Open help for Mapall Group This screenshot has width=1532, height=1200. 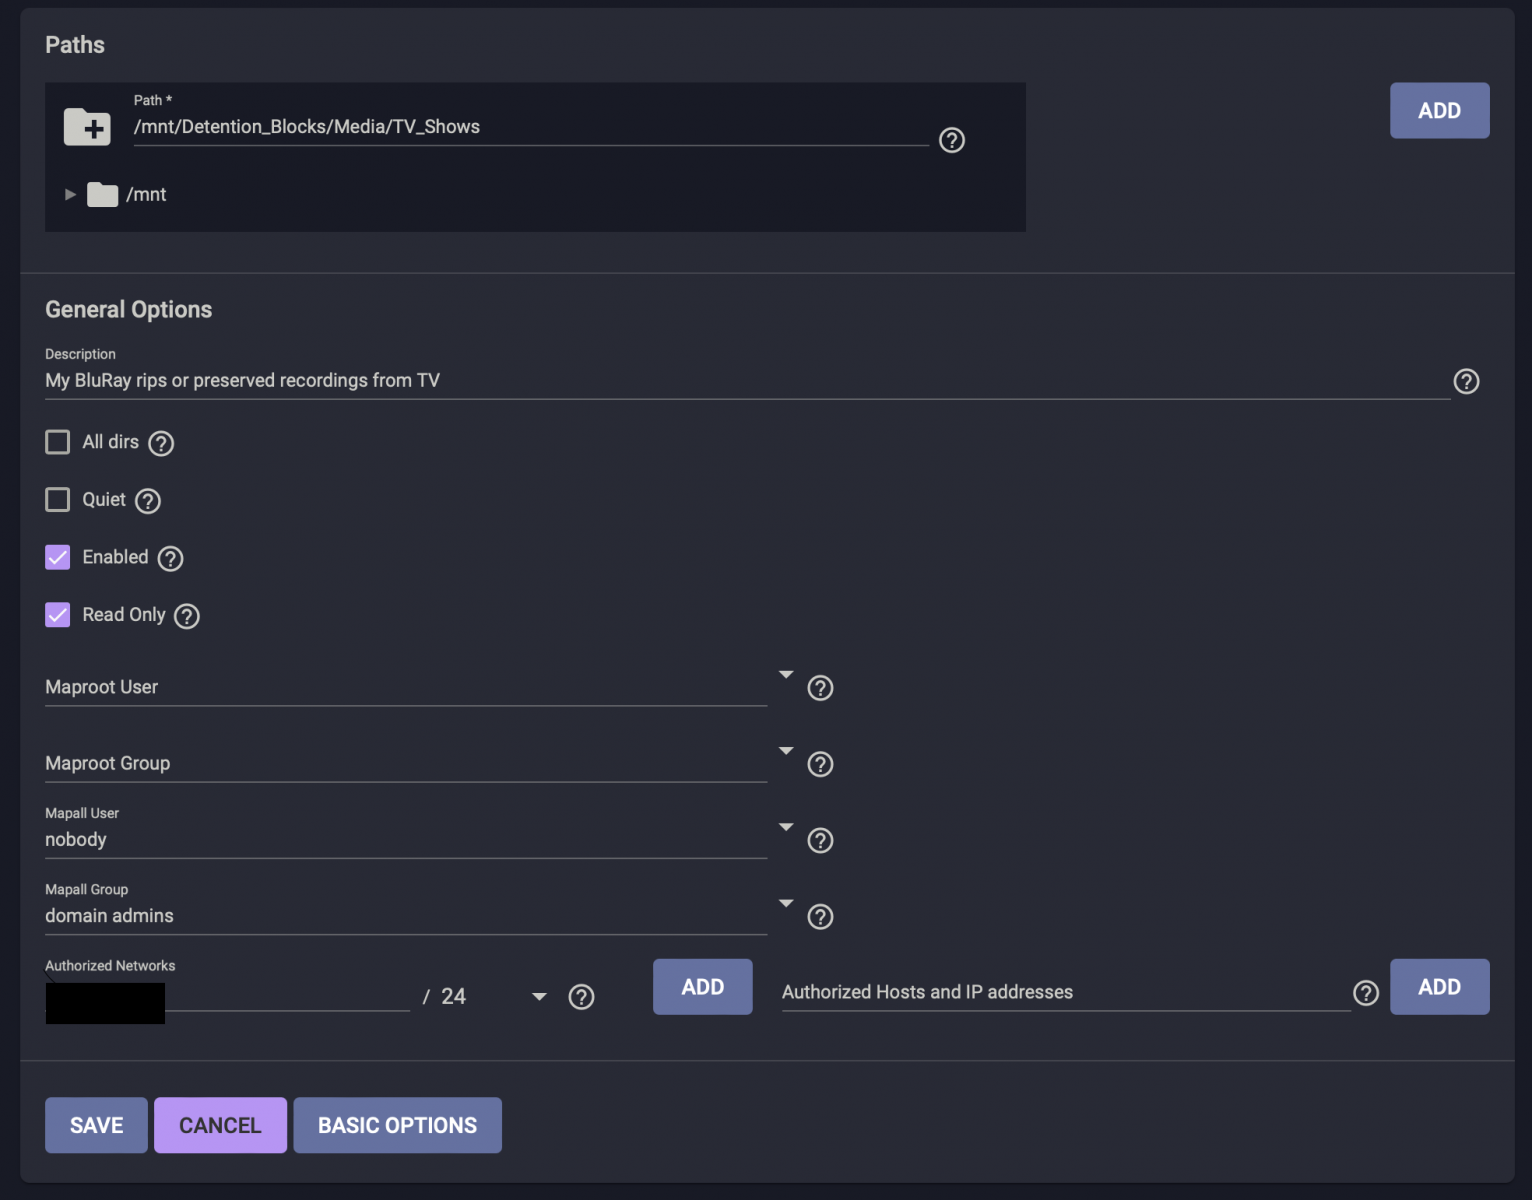820,917
